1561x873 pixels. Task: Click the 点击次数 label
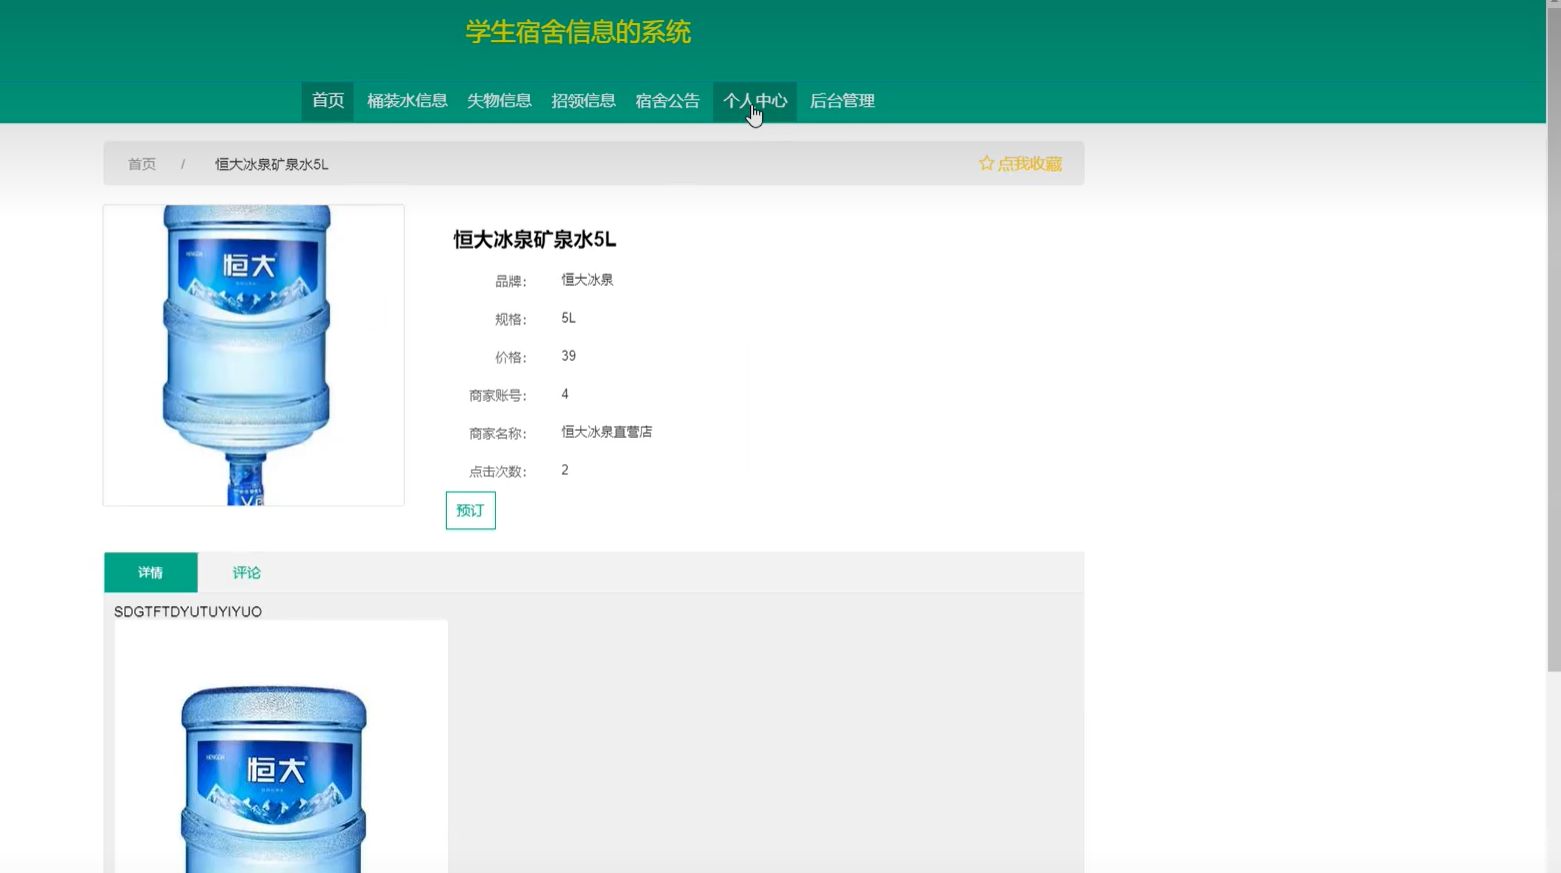[497, 471]
